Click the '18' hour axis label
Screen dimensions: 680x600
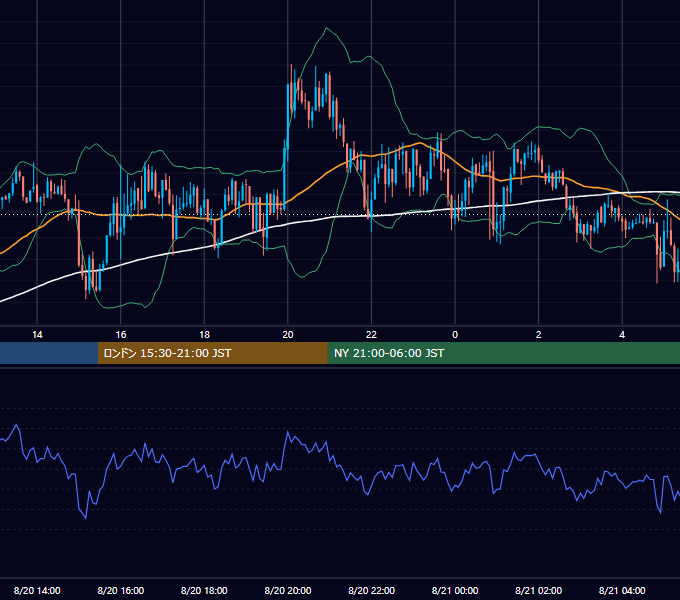click(204, 335)
